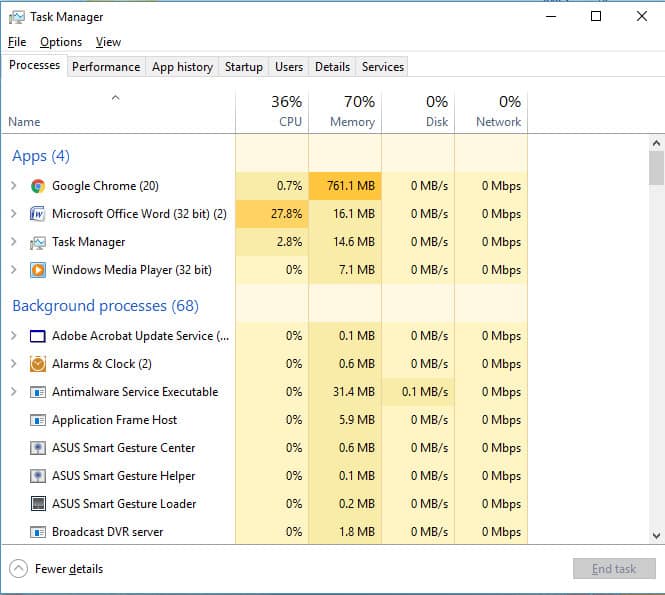Click the Task Manager icon in the Apps list
Screen dimensions: 665x595
tap(37, 243)
